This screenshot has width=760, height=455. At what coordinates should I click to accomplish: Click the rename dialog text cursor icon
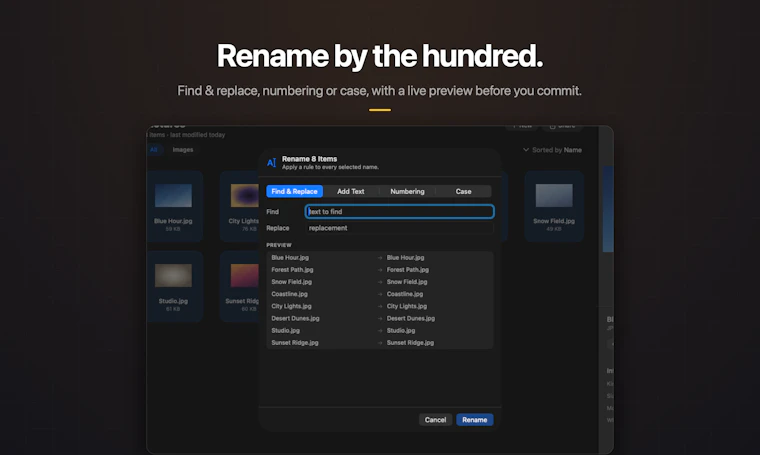coord(271,163)
